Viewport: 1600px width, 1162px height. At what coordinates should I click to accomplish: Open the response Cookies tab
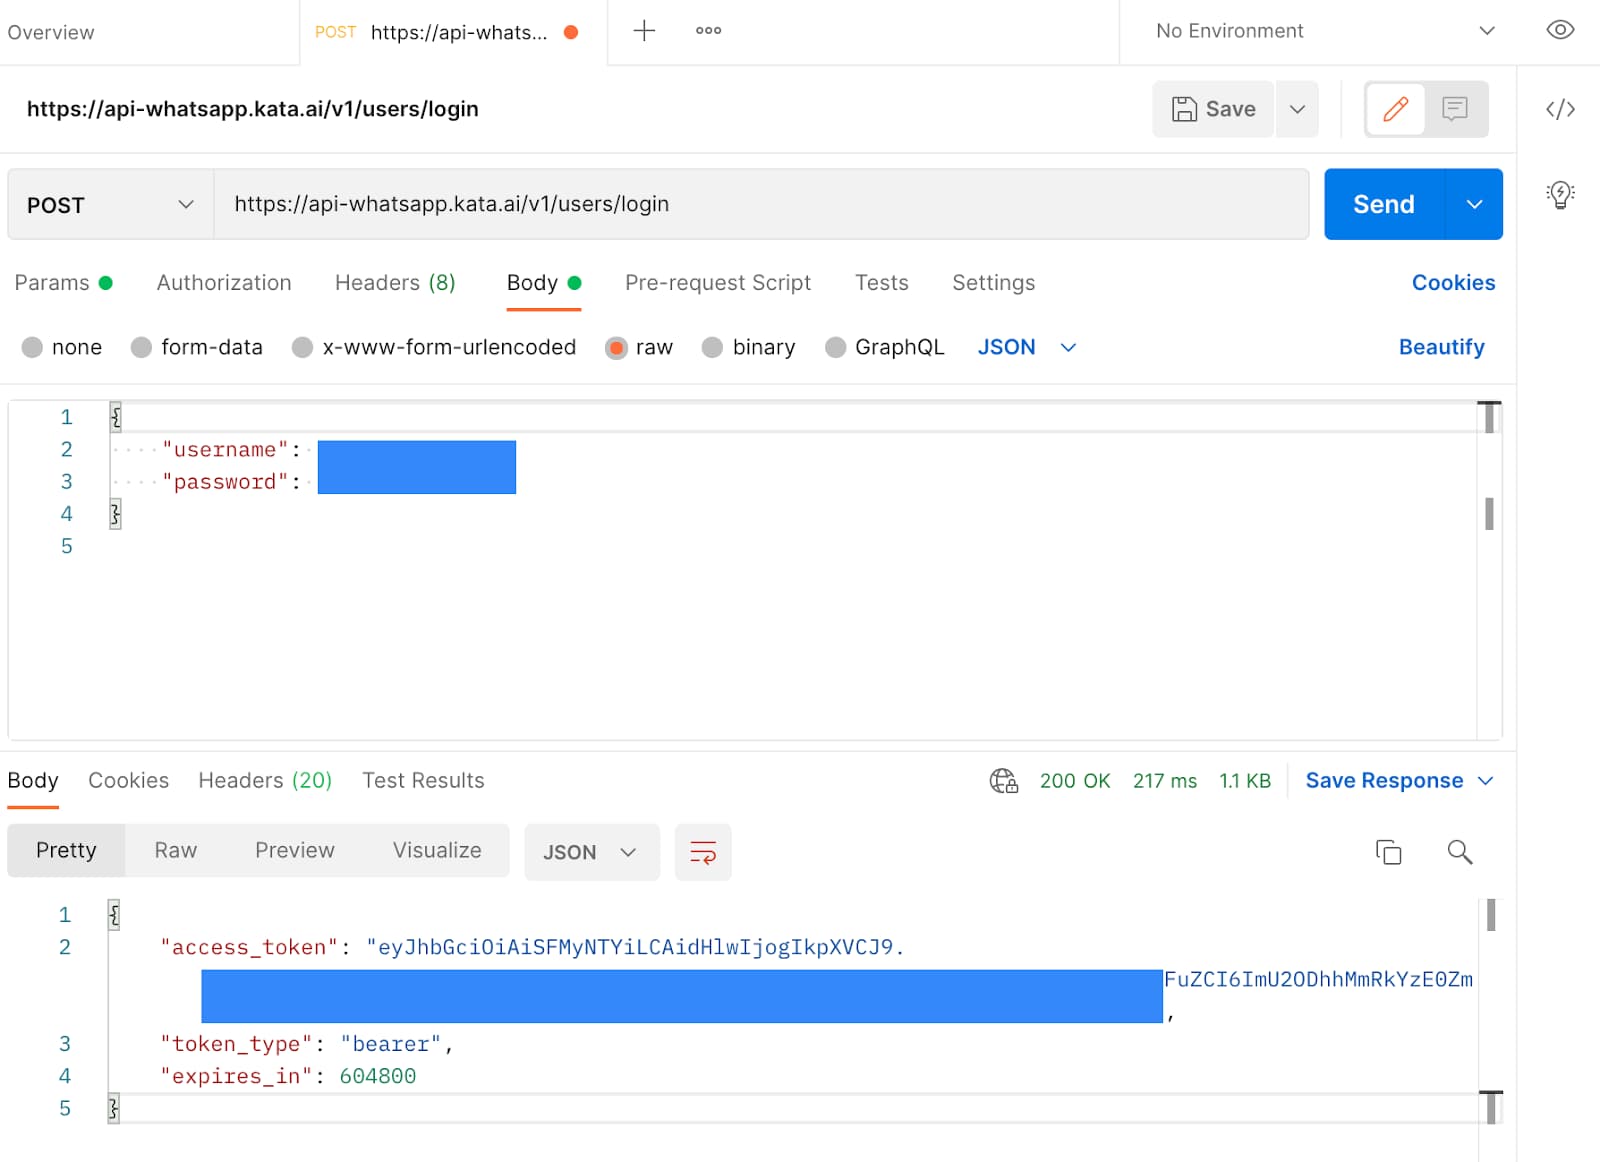tap(128, 781)
